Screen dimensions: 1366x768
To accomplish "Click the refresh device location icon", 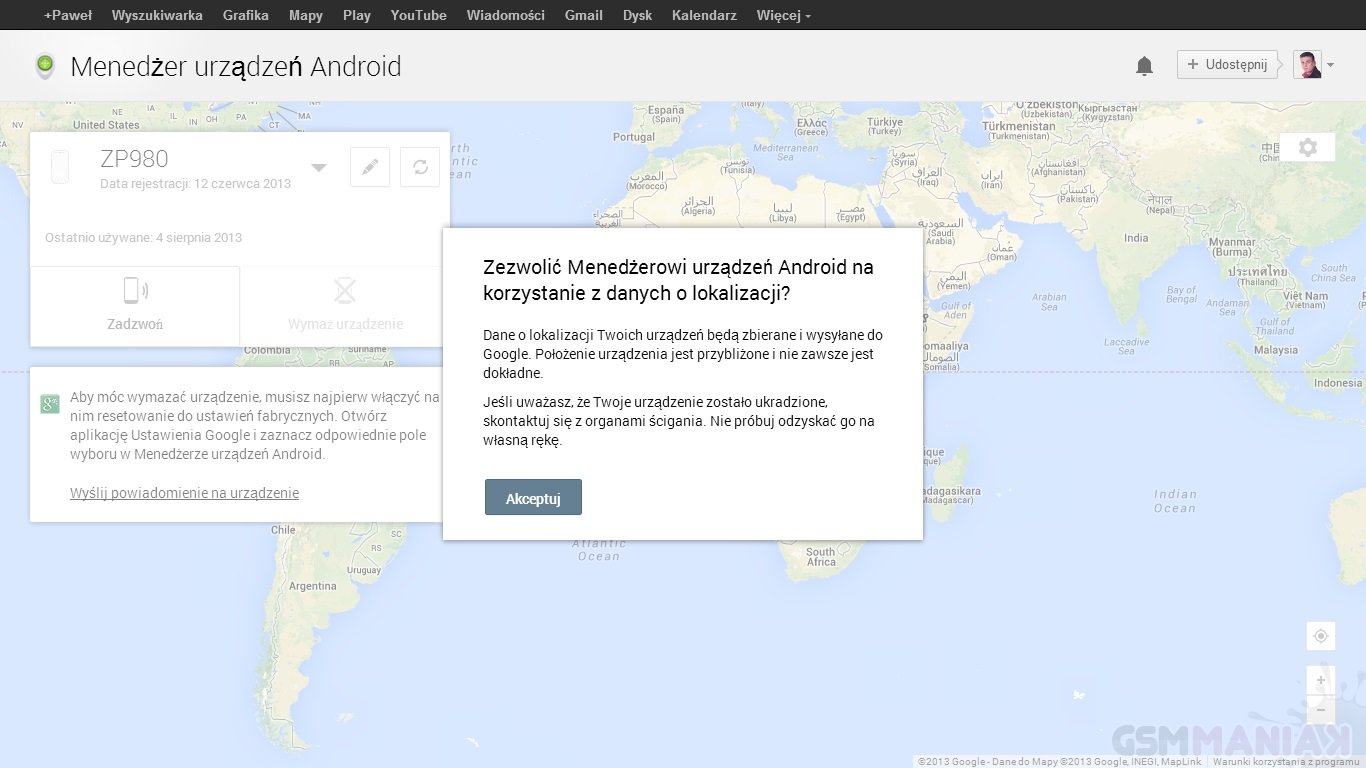I will [420, 167].
